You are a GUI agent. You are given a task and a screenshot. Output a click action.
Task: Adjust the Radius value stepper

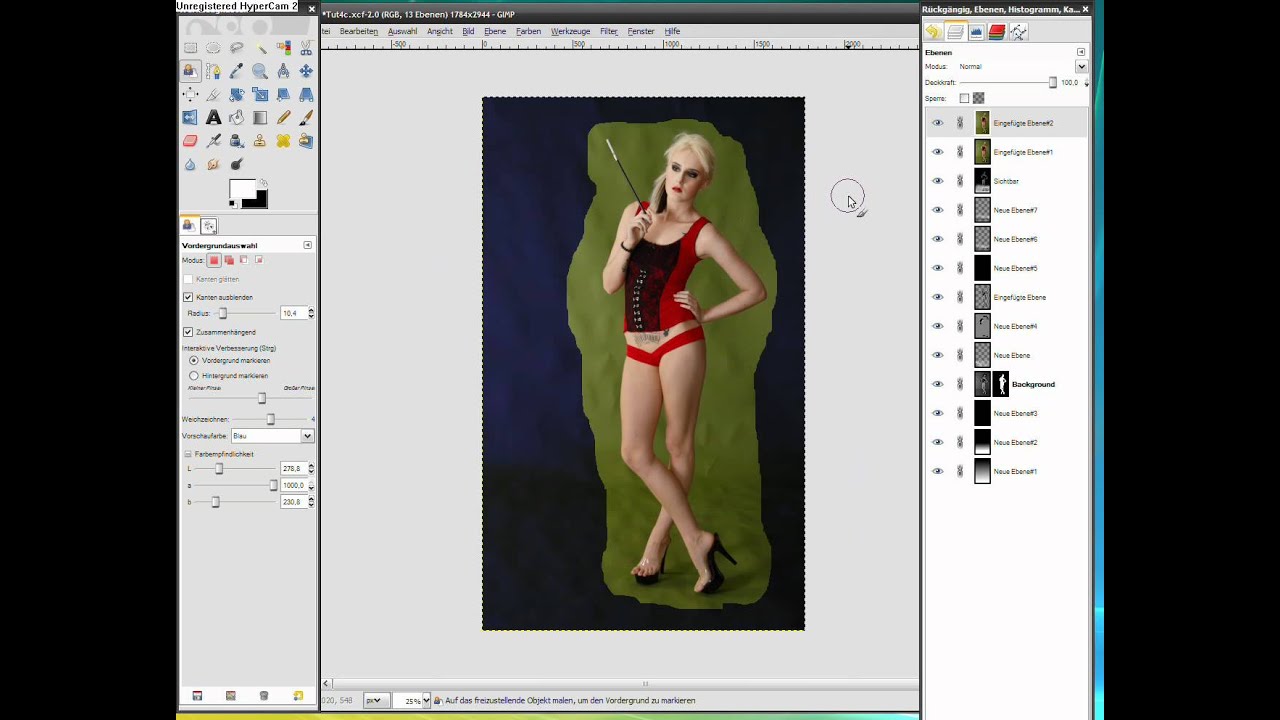tap(311, 313)
